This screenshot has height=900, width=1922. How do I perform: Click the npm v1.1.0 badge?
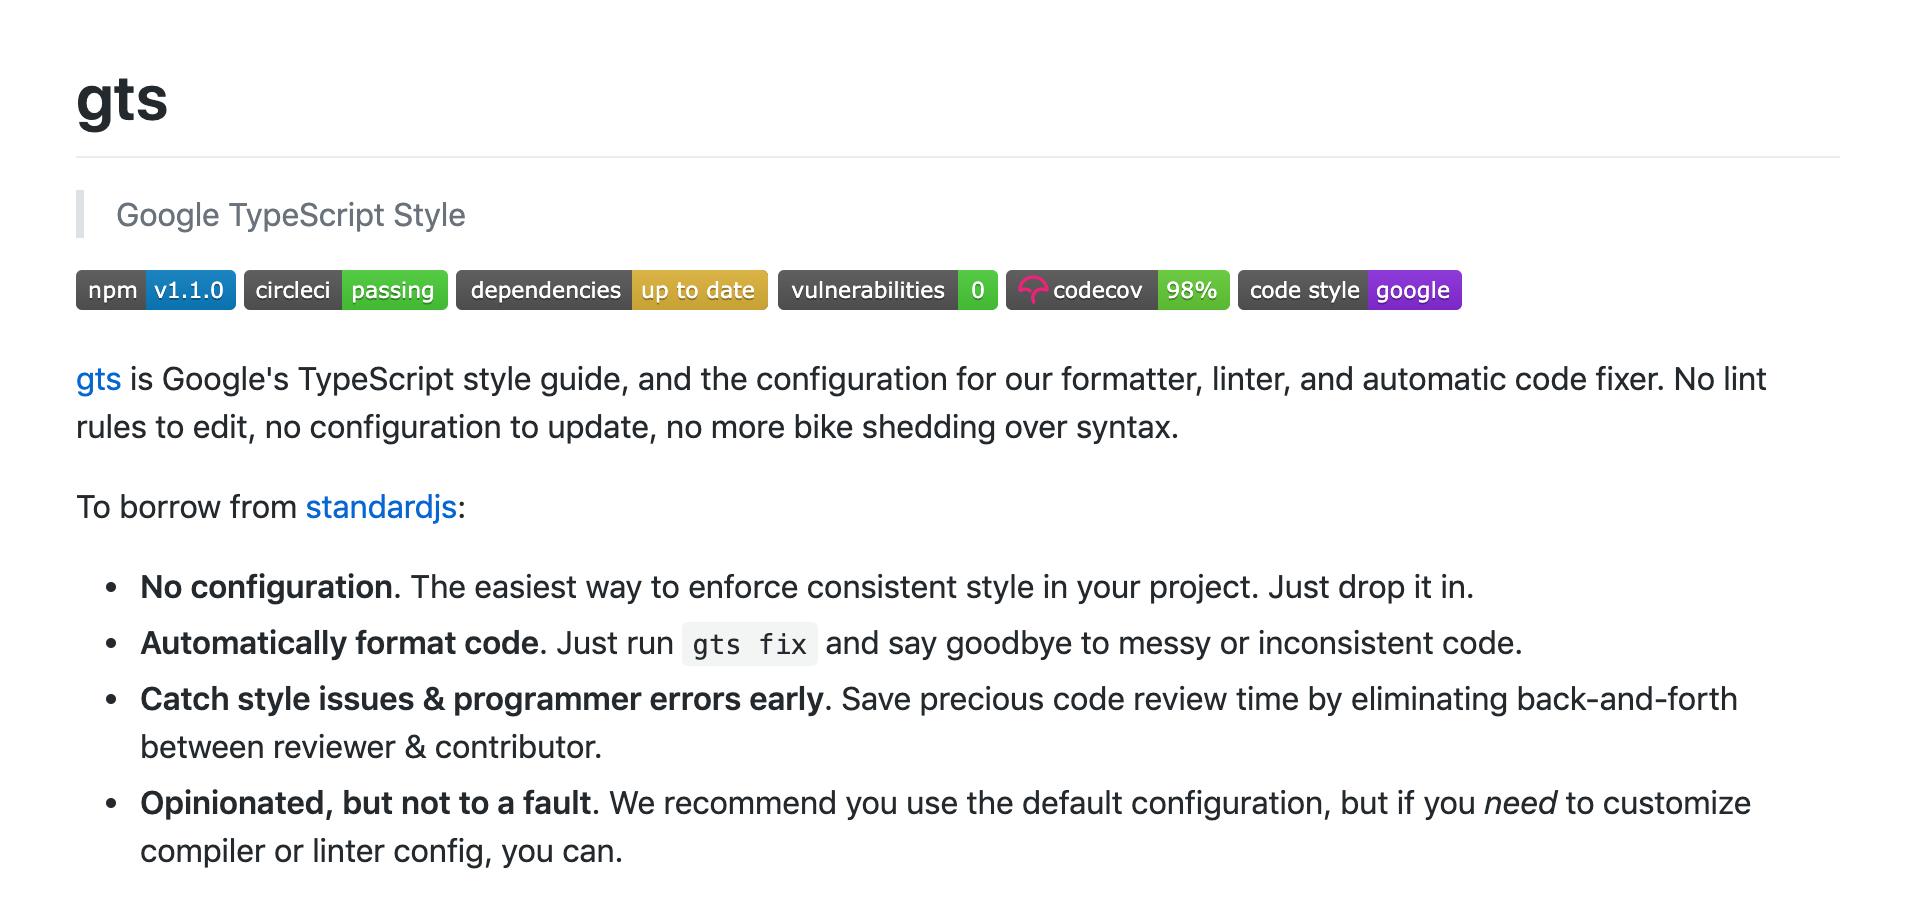tap(156, 290)
